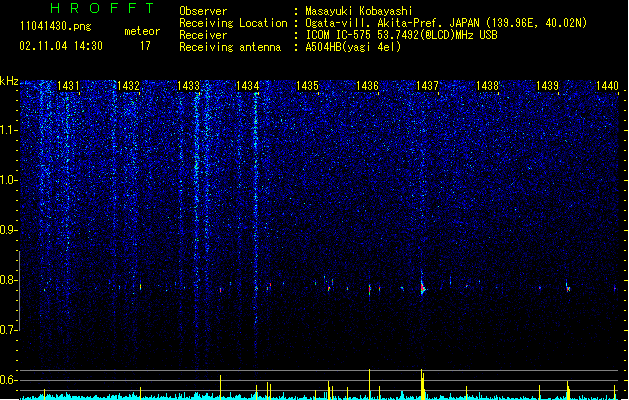The width and height of the screenshot is (629, 400).
Task: Select the filename 11041430.png
Action: tap(55, 26)
